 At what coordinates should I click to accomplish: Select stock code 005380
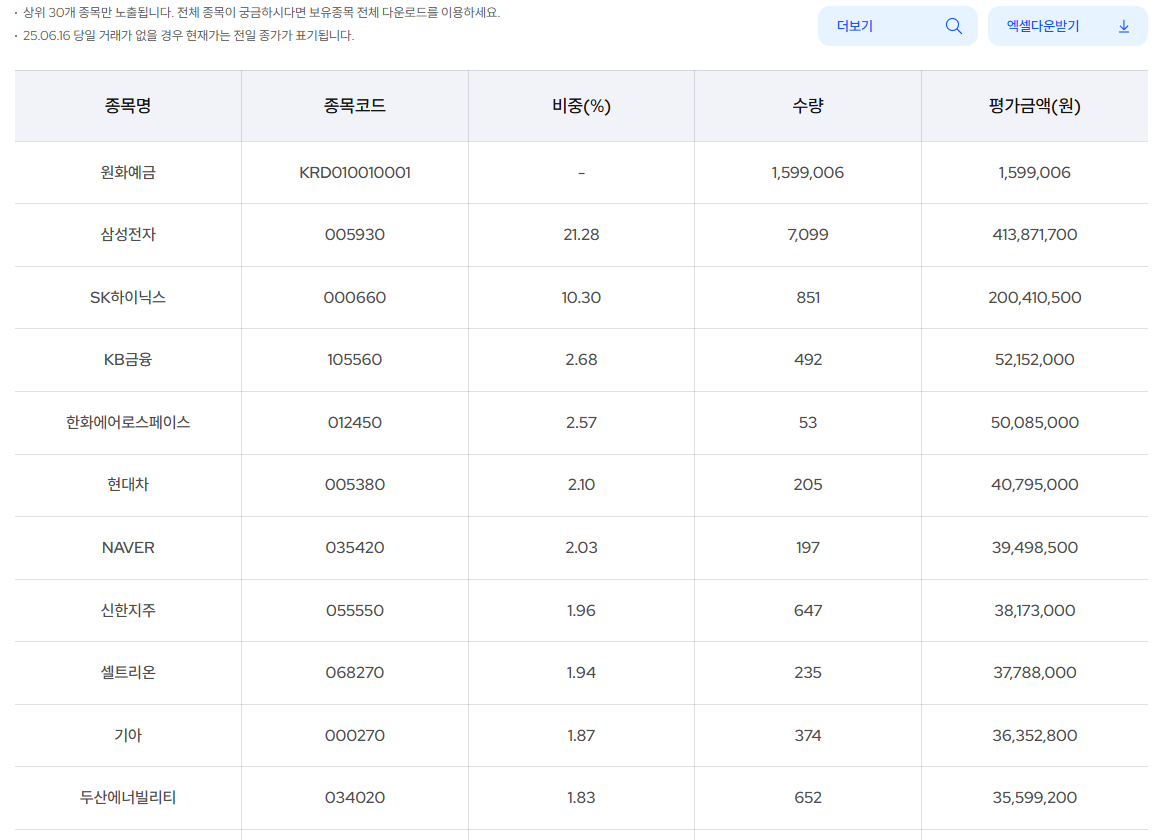pos(355,484)
